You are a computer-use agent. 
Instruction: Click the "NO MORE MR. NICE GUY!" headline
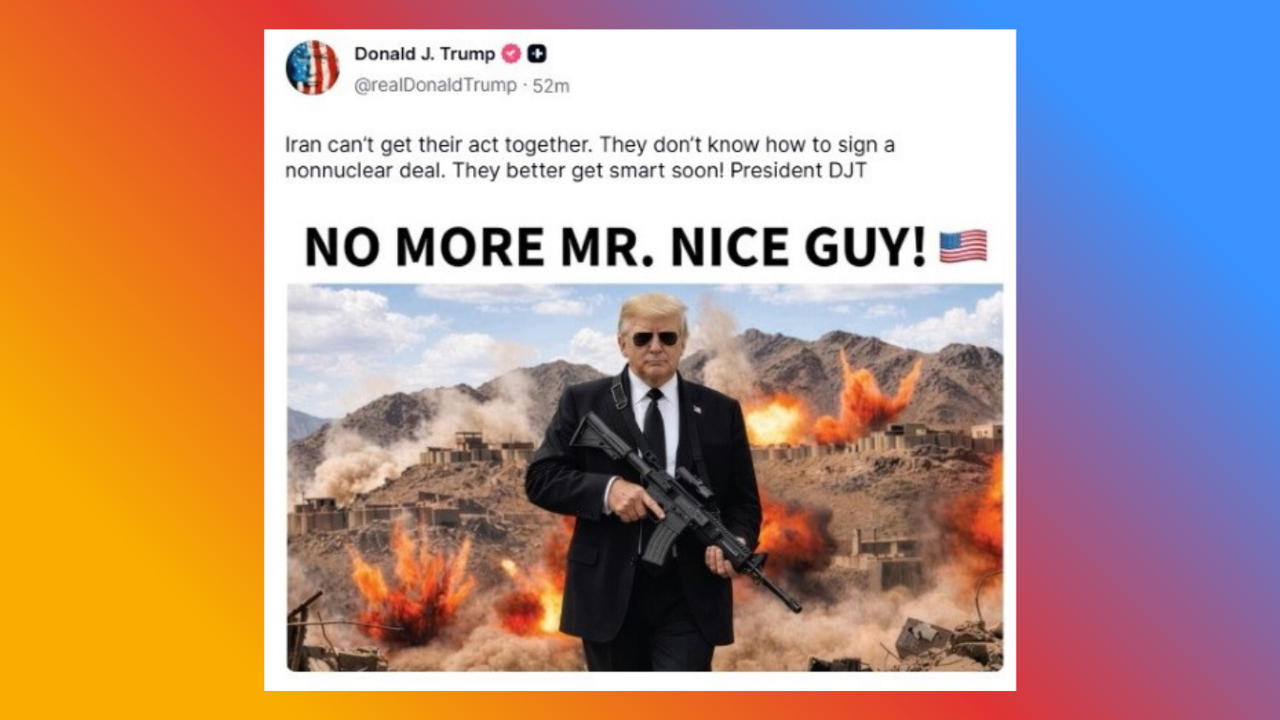[x=615, y=247]
